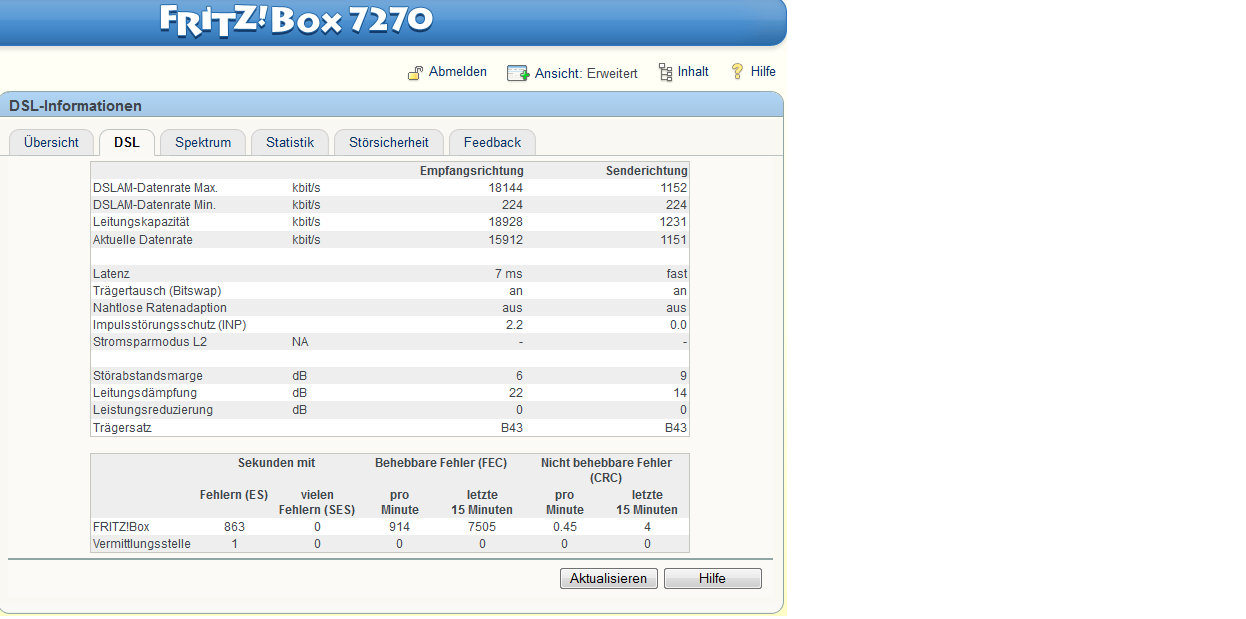Click the Trägersatz row label

click(122, 428)
